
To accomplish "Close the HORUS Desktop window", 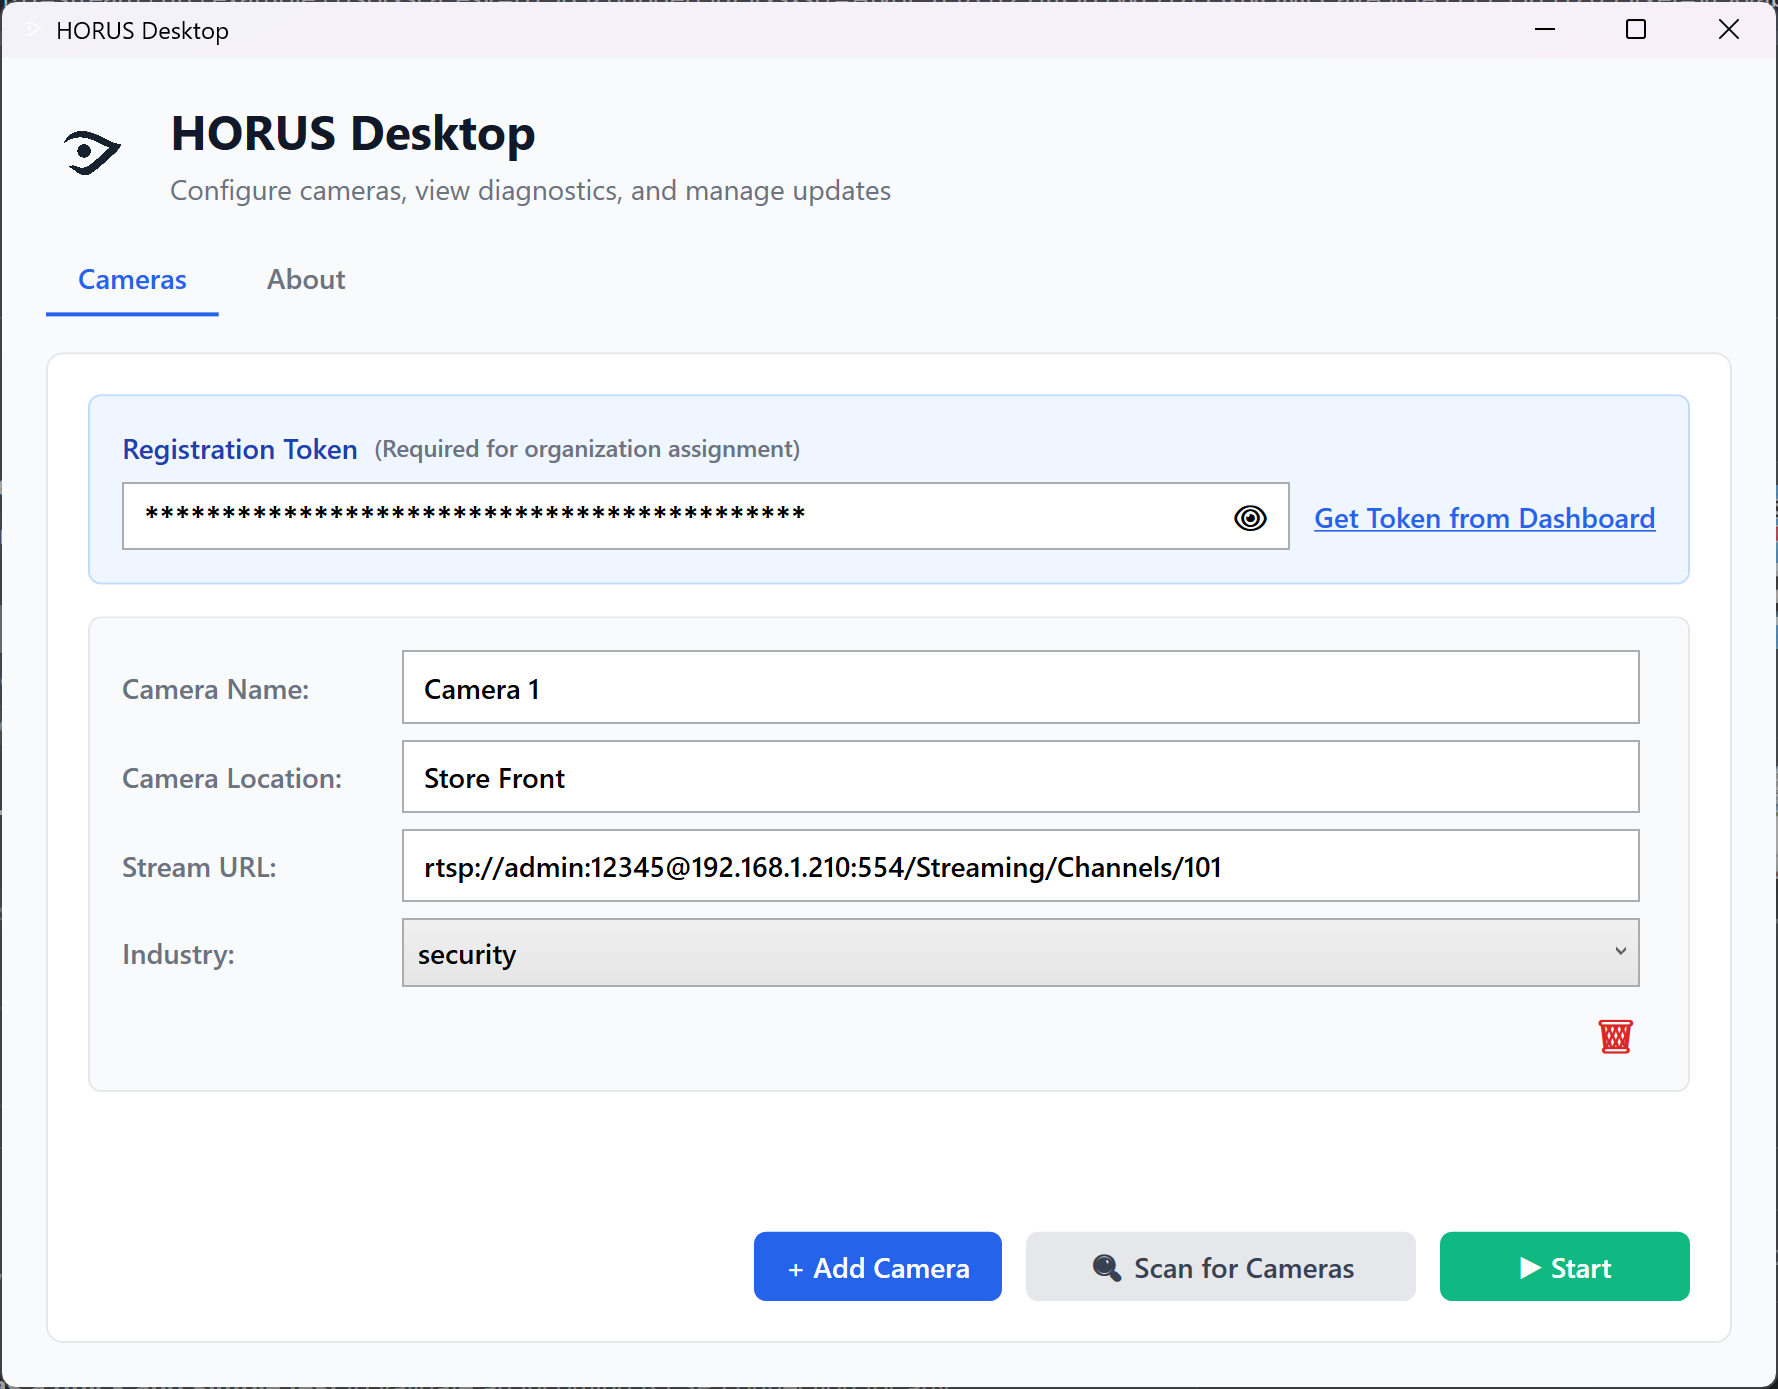I will [x=1729, y=29].
